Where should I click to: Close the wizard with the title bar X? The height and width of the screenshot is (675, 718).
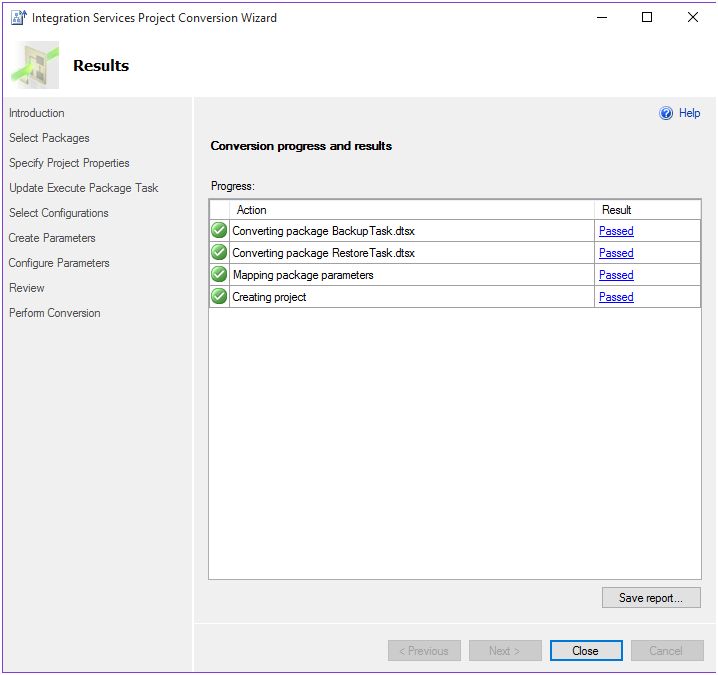pyautogui.click(x=692, y=17)
